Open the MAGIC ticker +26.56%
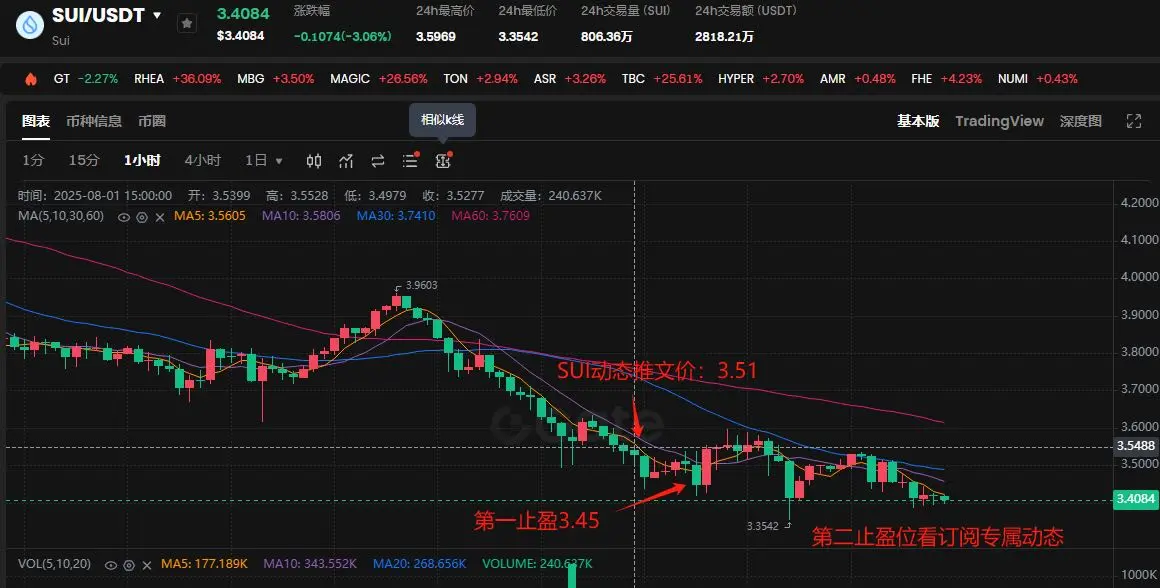The width and height of the screenshot is (1160, 588). 379,78
